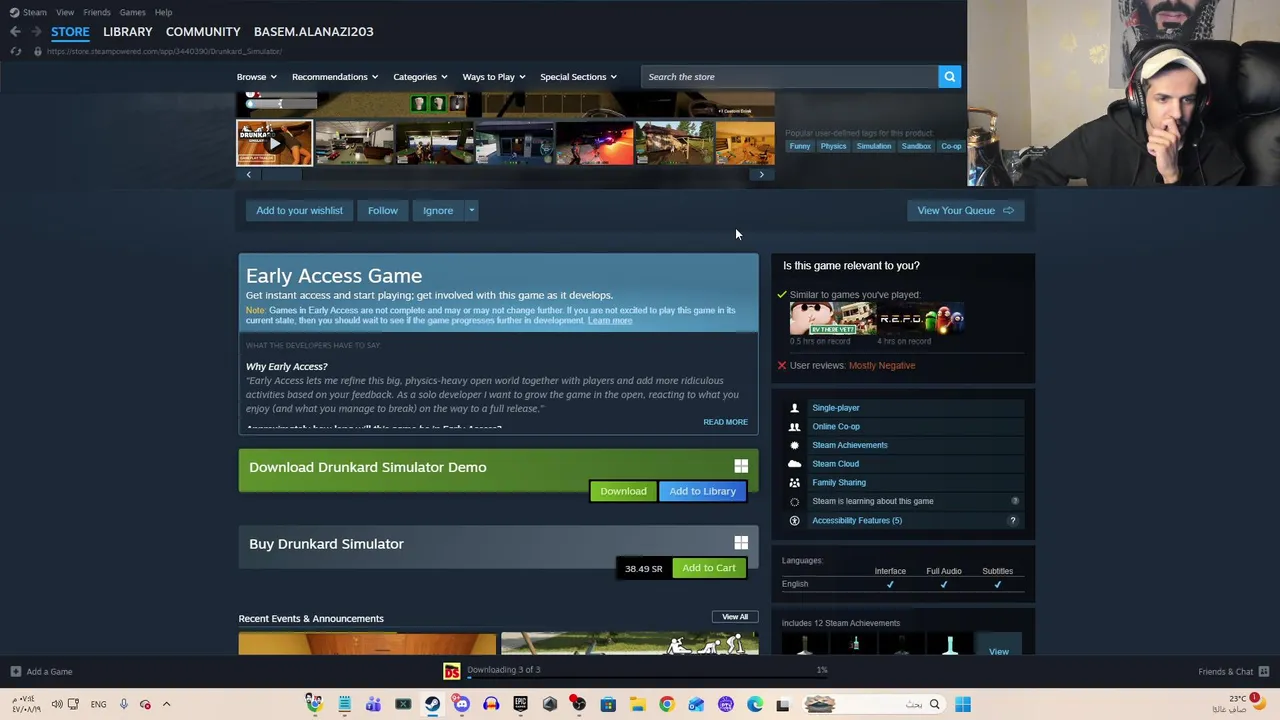Click the blue store search magnifier icon

click(949, 77)
